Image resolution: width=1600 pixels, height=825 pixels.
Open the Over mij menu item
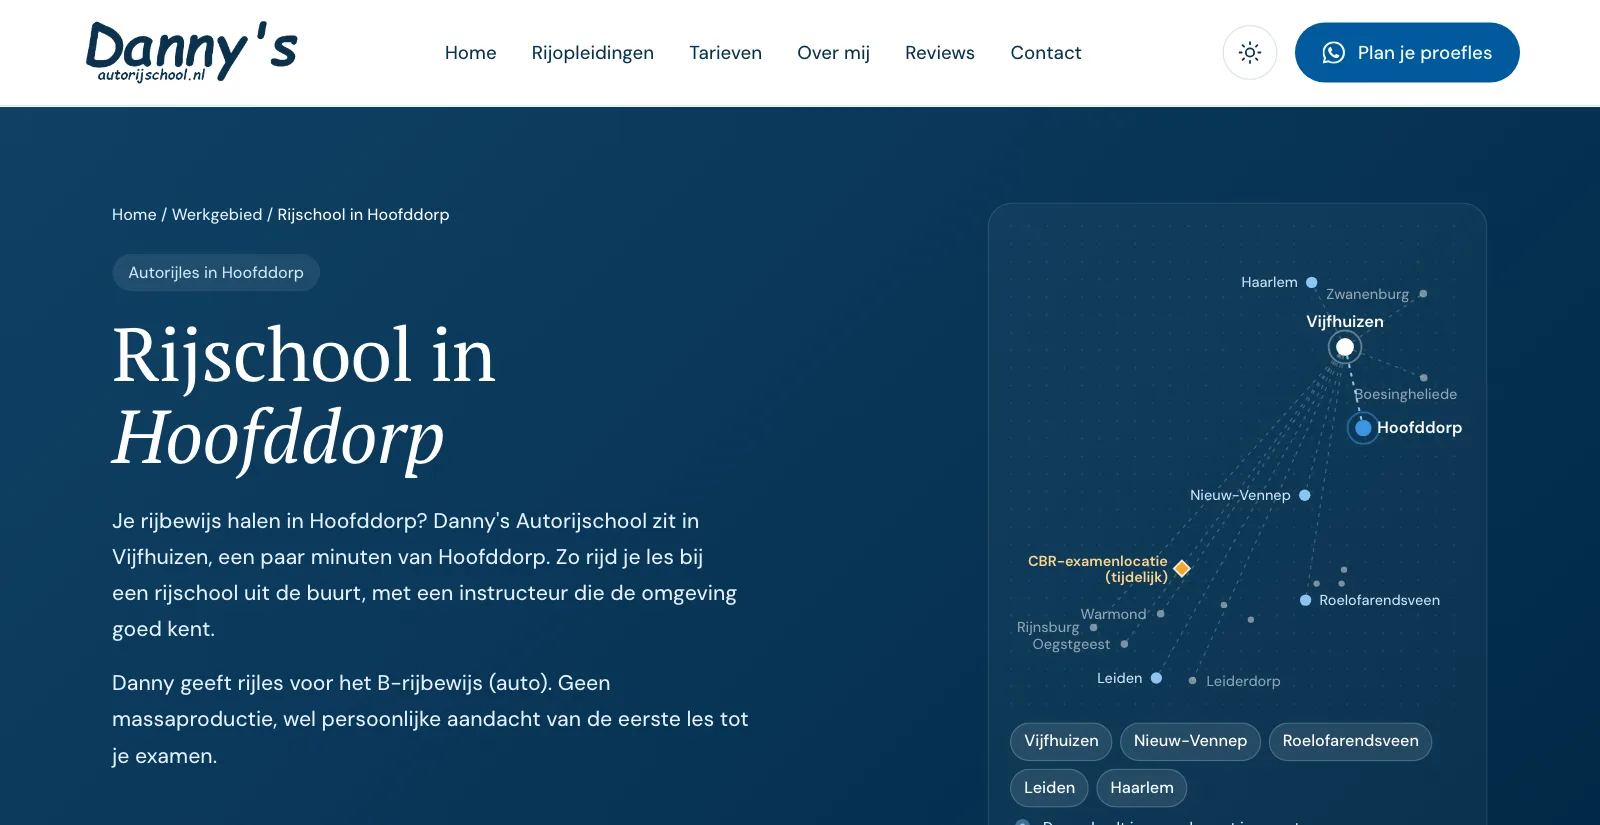click(x=833, y=53)
